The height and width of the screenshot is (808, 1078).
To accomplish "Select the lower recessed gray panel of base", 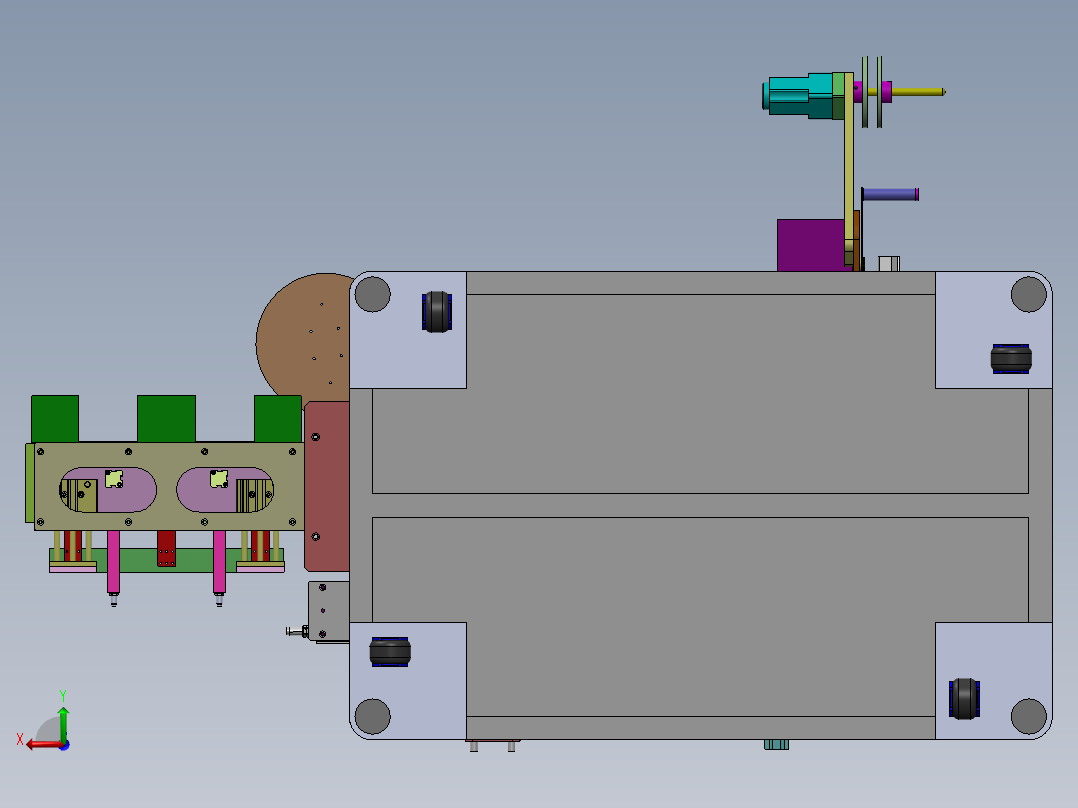I will (700, 617).
